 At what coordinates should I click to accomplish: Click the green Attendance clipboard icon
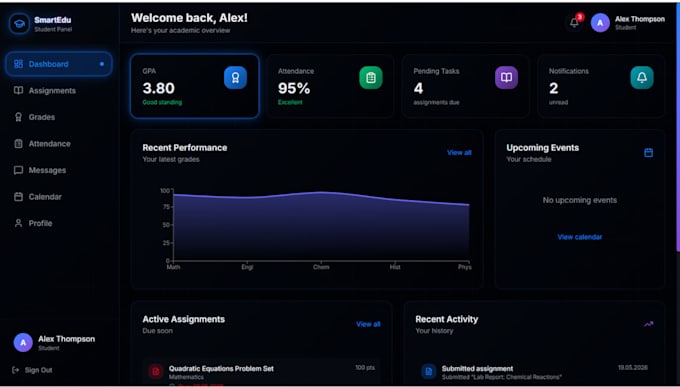pyautogui.click(x=371, y=78)
